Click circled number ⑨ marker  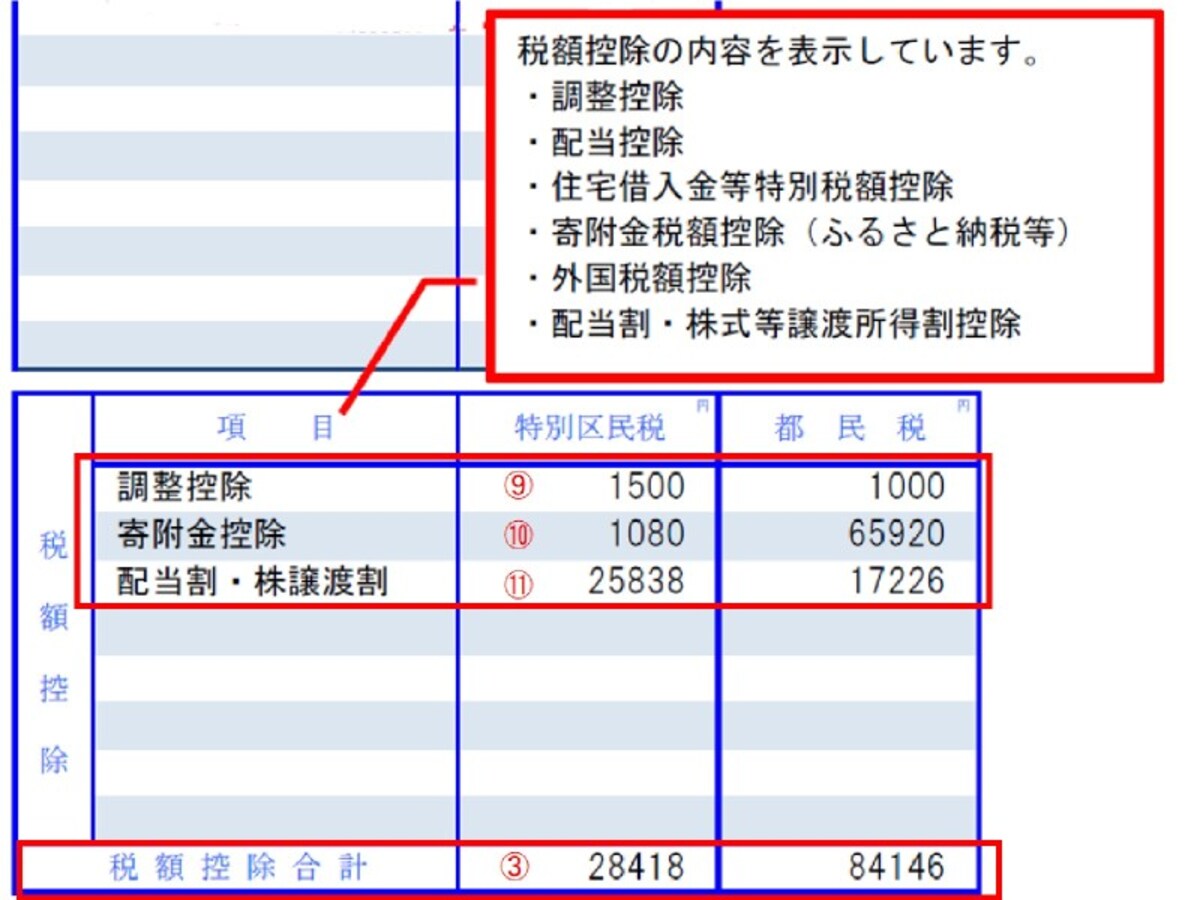519,486
